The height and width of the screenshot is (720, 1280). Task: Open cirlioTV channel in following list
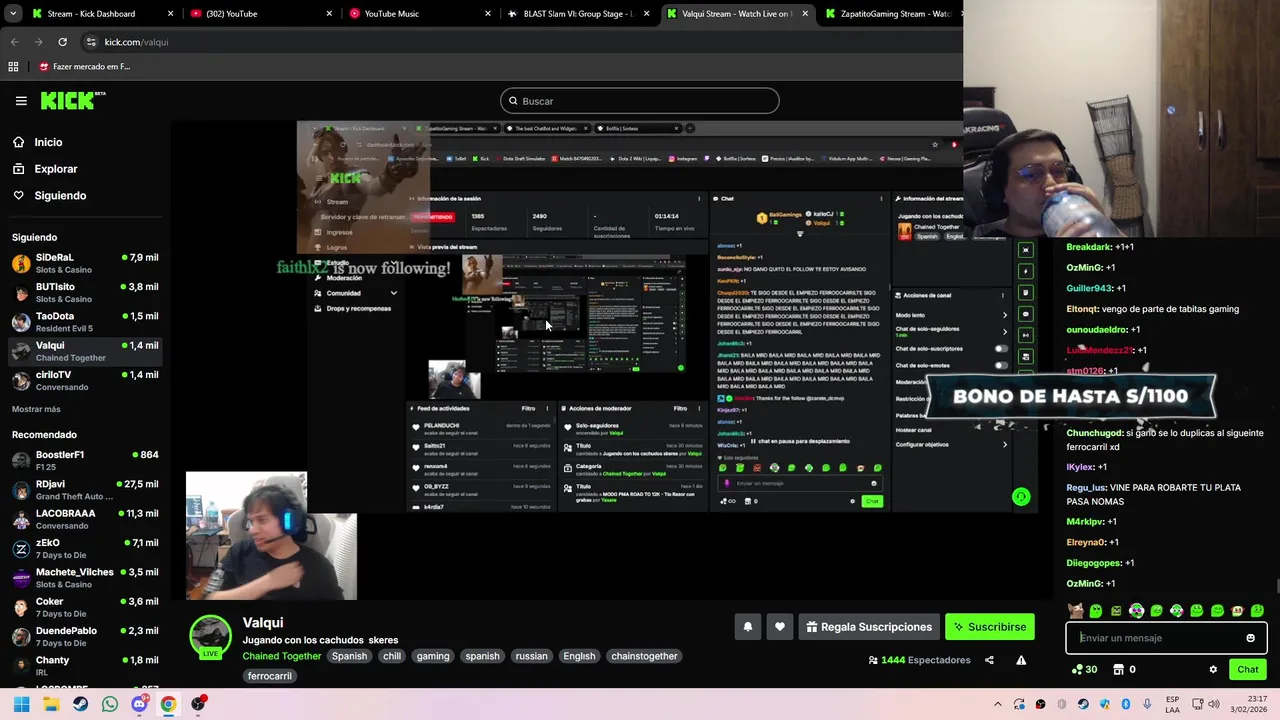click(x=85, y=380)
